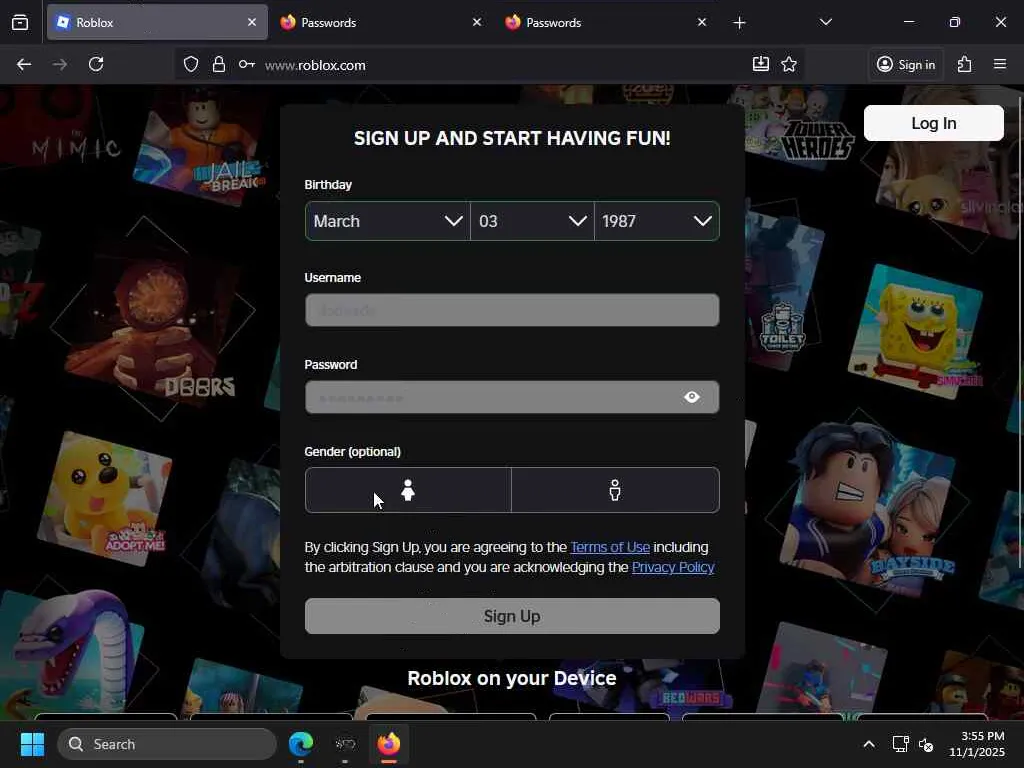Click the taskbar Search box
The image size is (1024, 768).
tap(167, 744)
